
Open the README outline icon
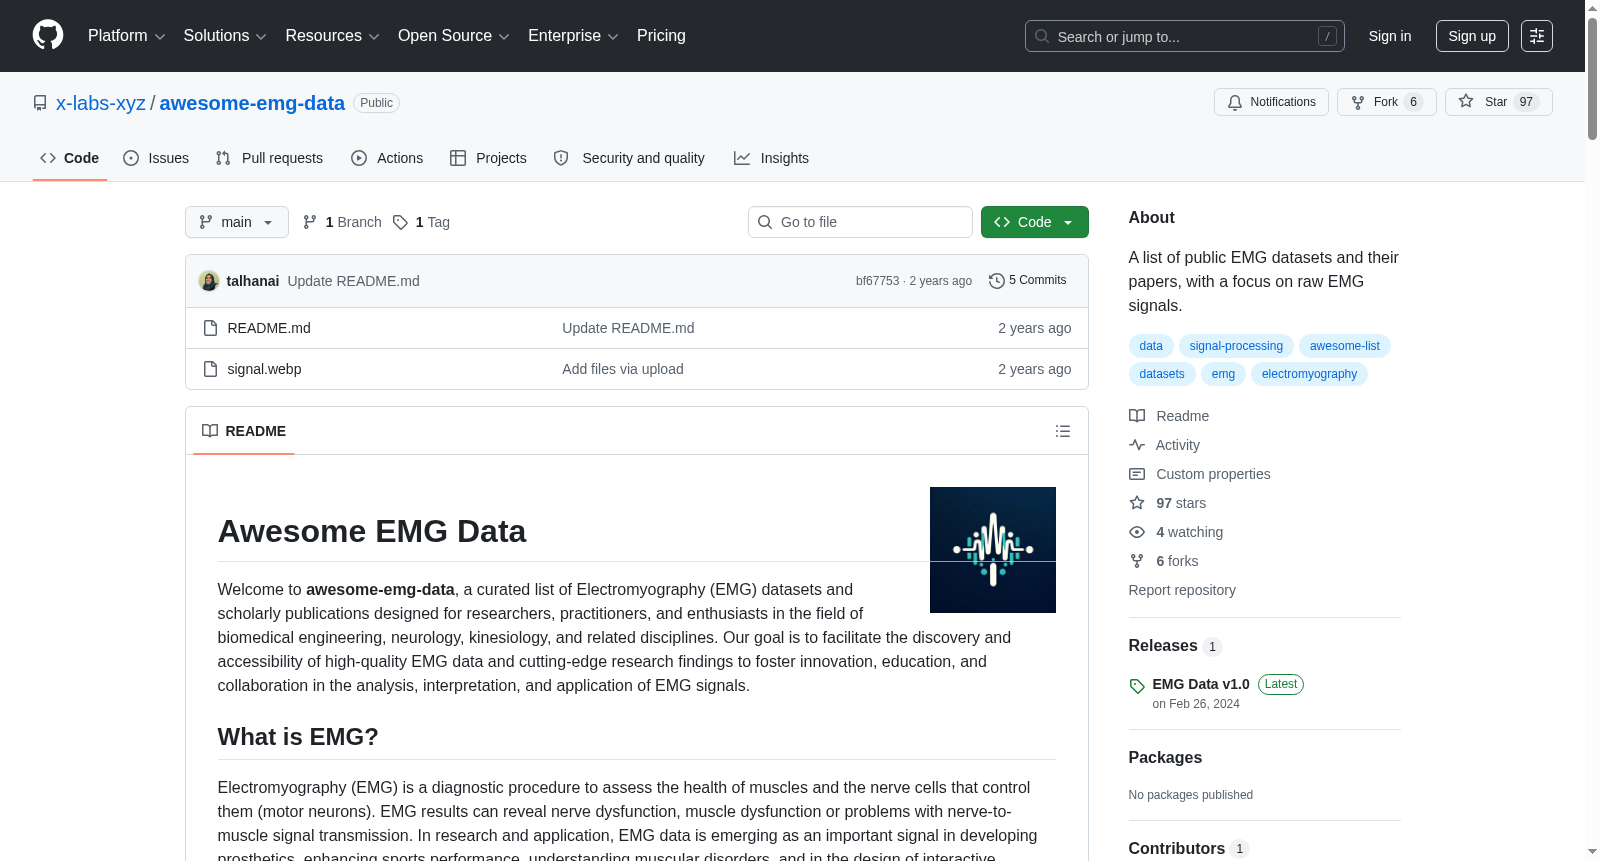pos(1063,431)
